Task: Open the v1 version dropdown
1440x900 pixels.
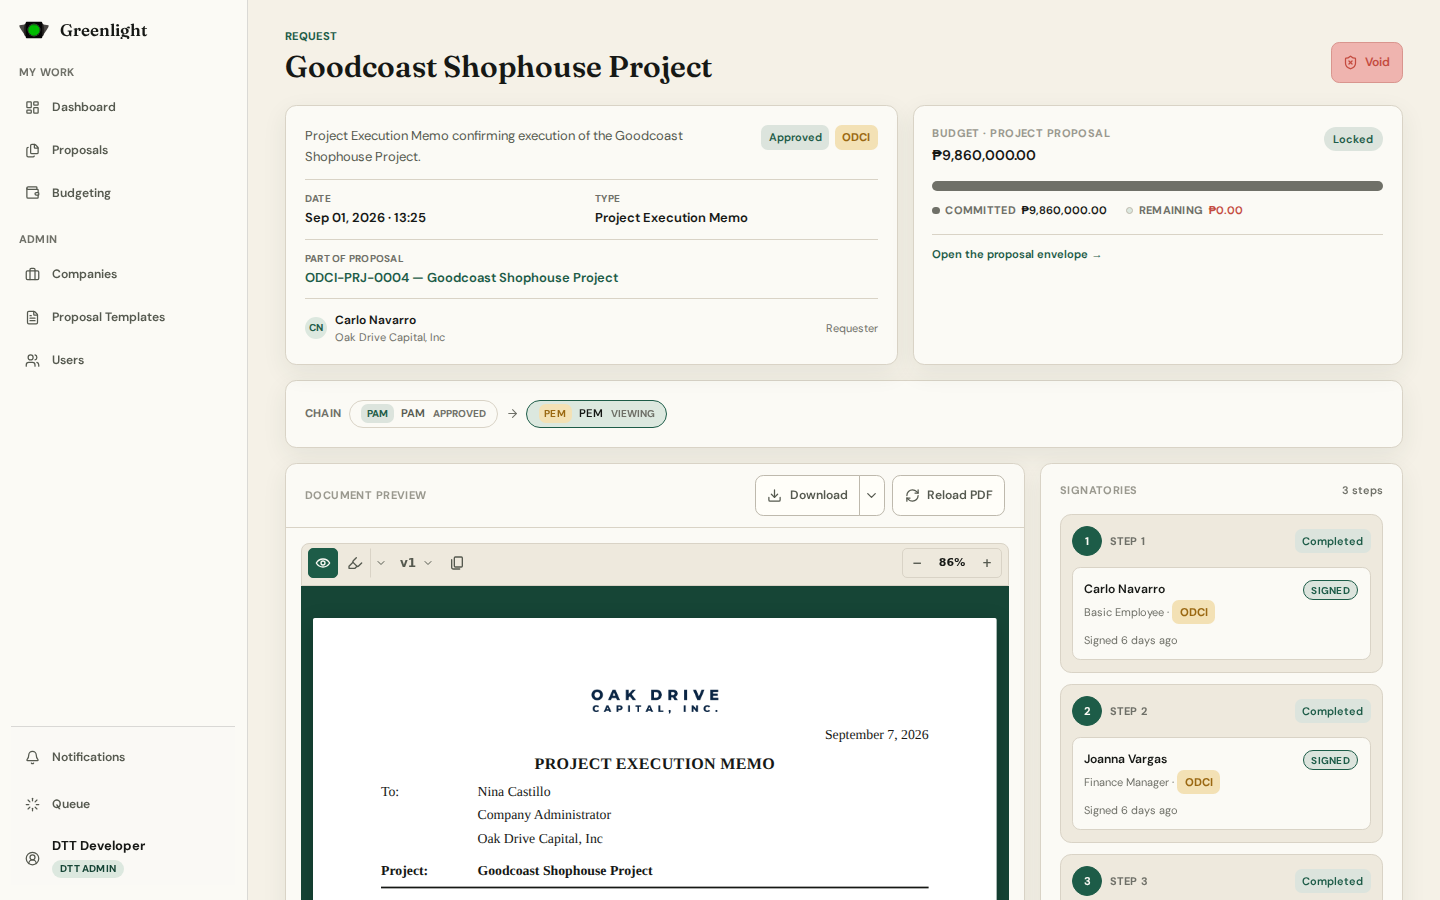Action: click(416, 563)
